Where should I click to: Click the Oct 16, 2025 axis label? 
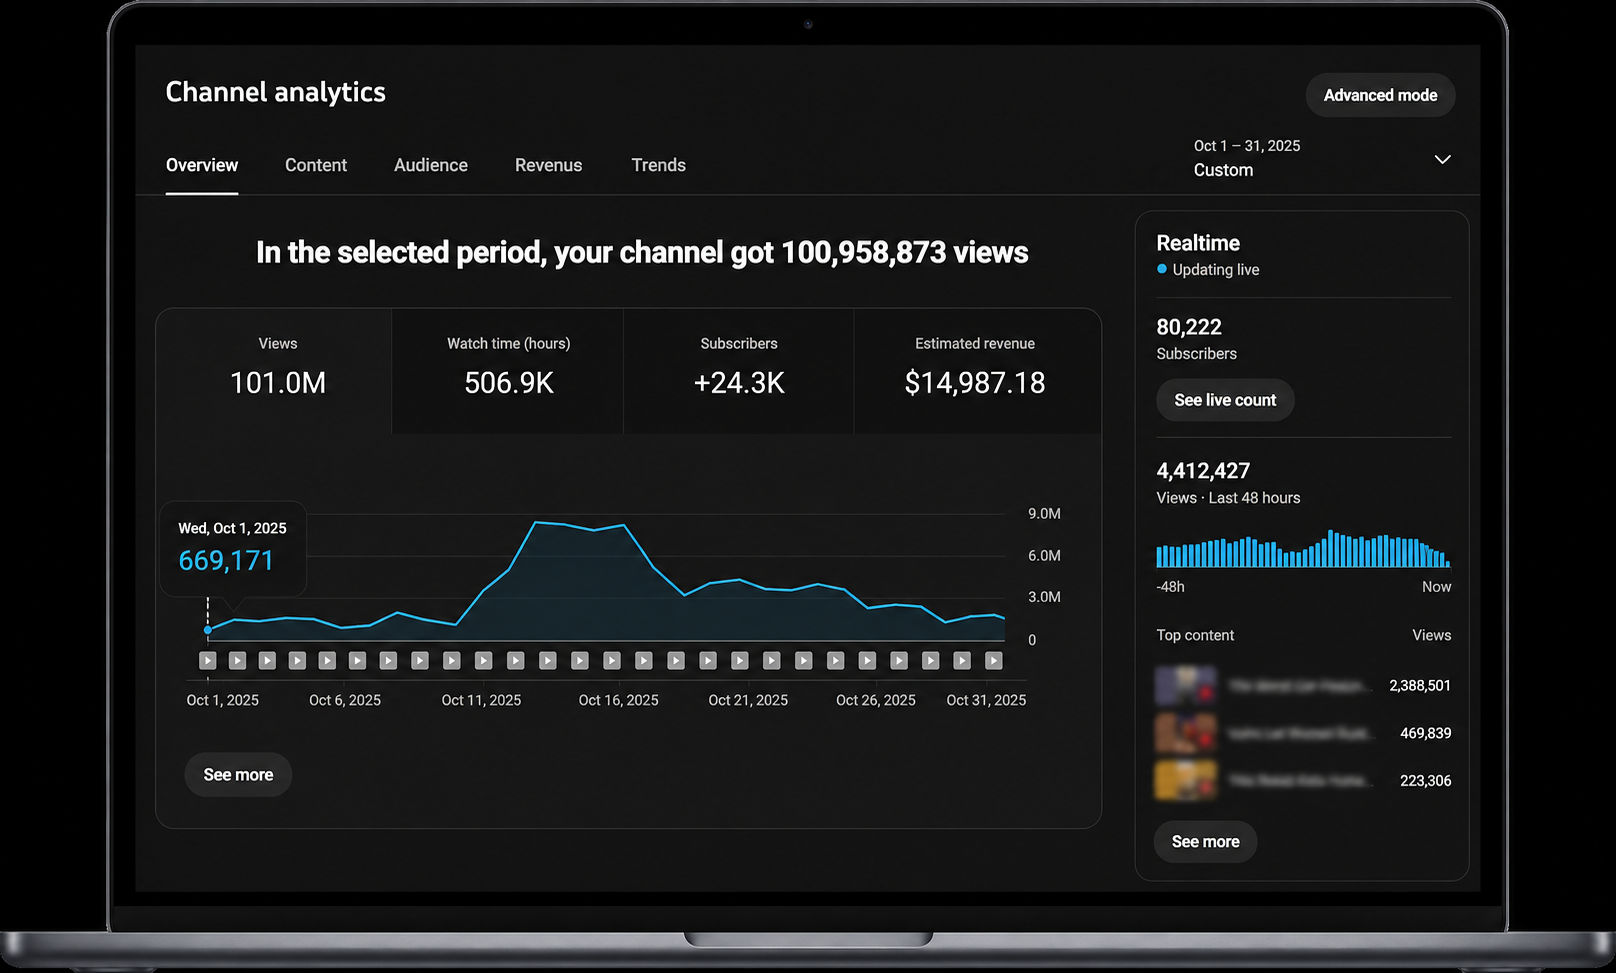pos(618,700)
